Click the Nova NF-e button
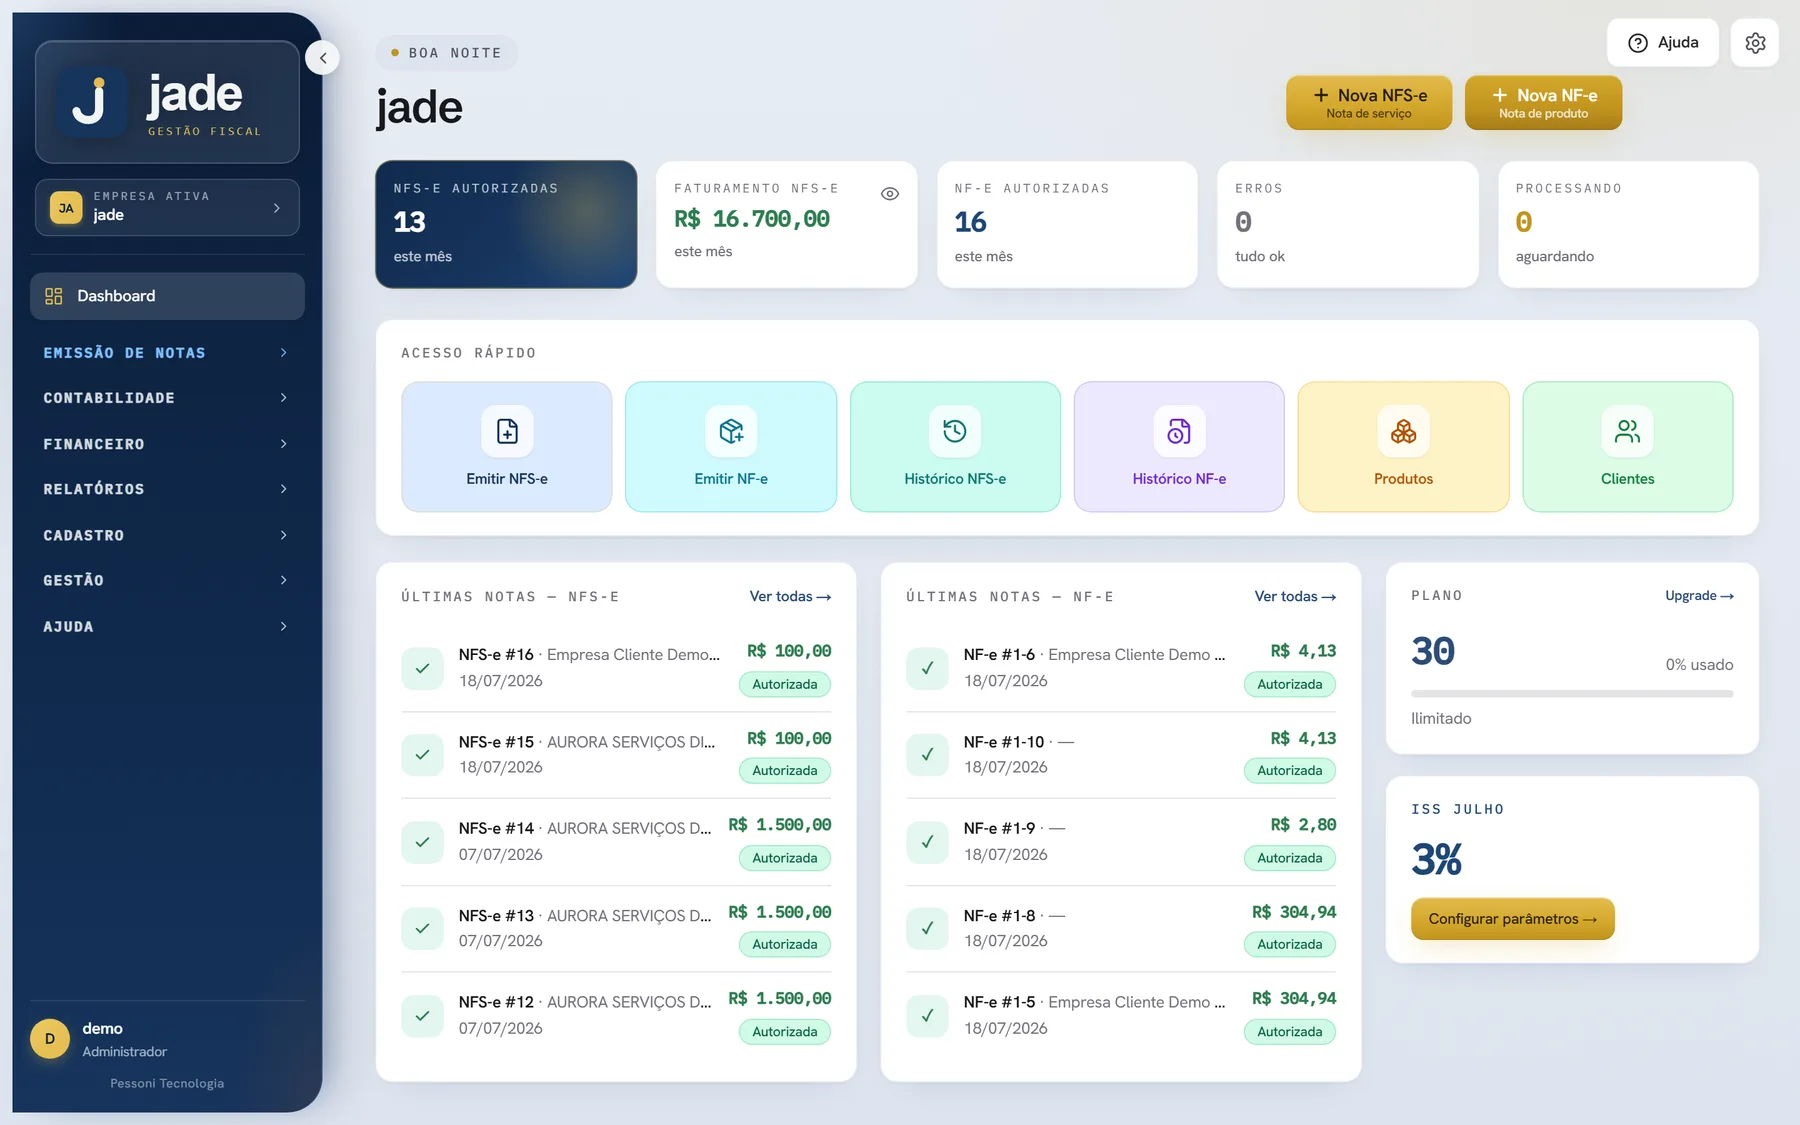 point(1543,103)
